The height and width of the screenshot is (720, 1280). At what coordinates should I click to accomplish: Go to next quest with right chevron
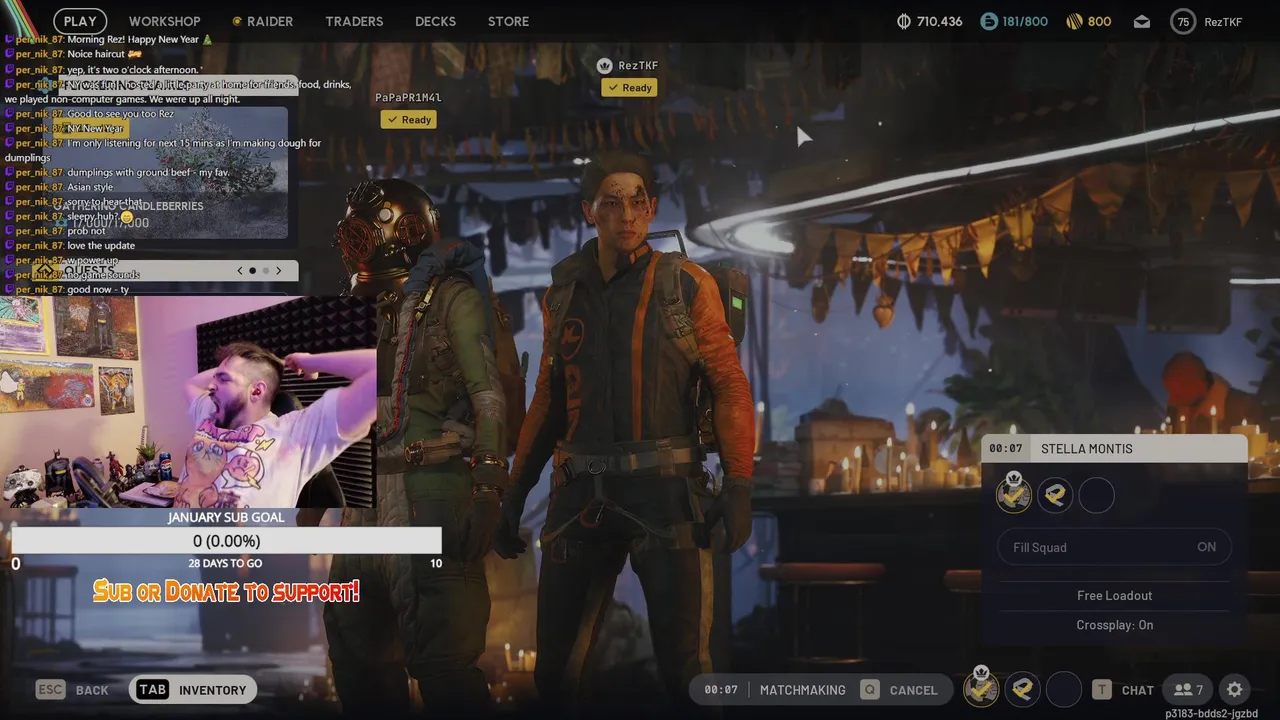(x=279, y=270)
